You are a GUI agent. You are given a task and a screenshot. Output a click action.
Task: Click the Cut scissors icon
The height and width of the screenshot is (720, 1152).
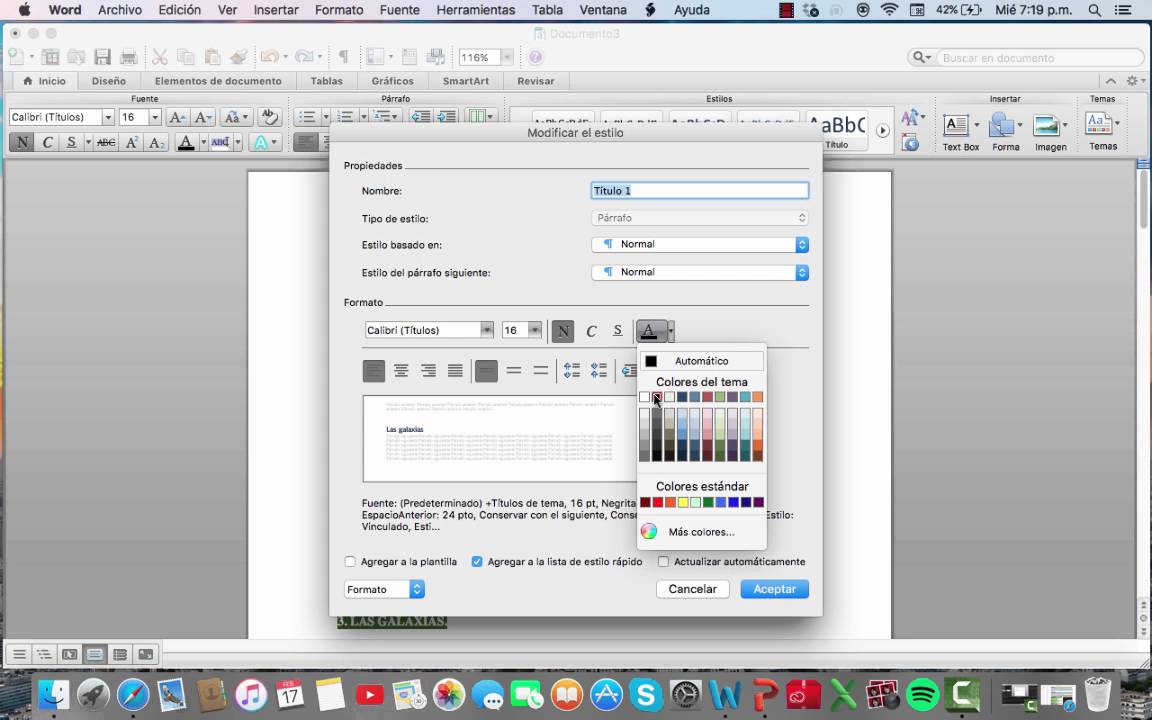(x=159, y=57)
